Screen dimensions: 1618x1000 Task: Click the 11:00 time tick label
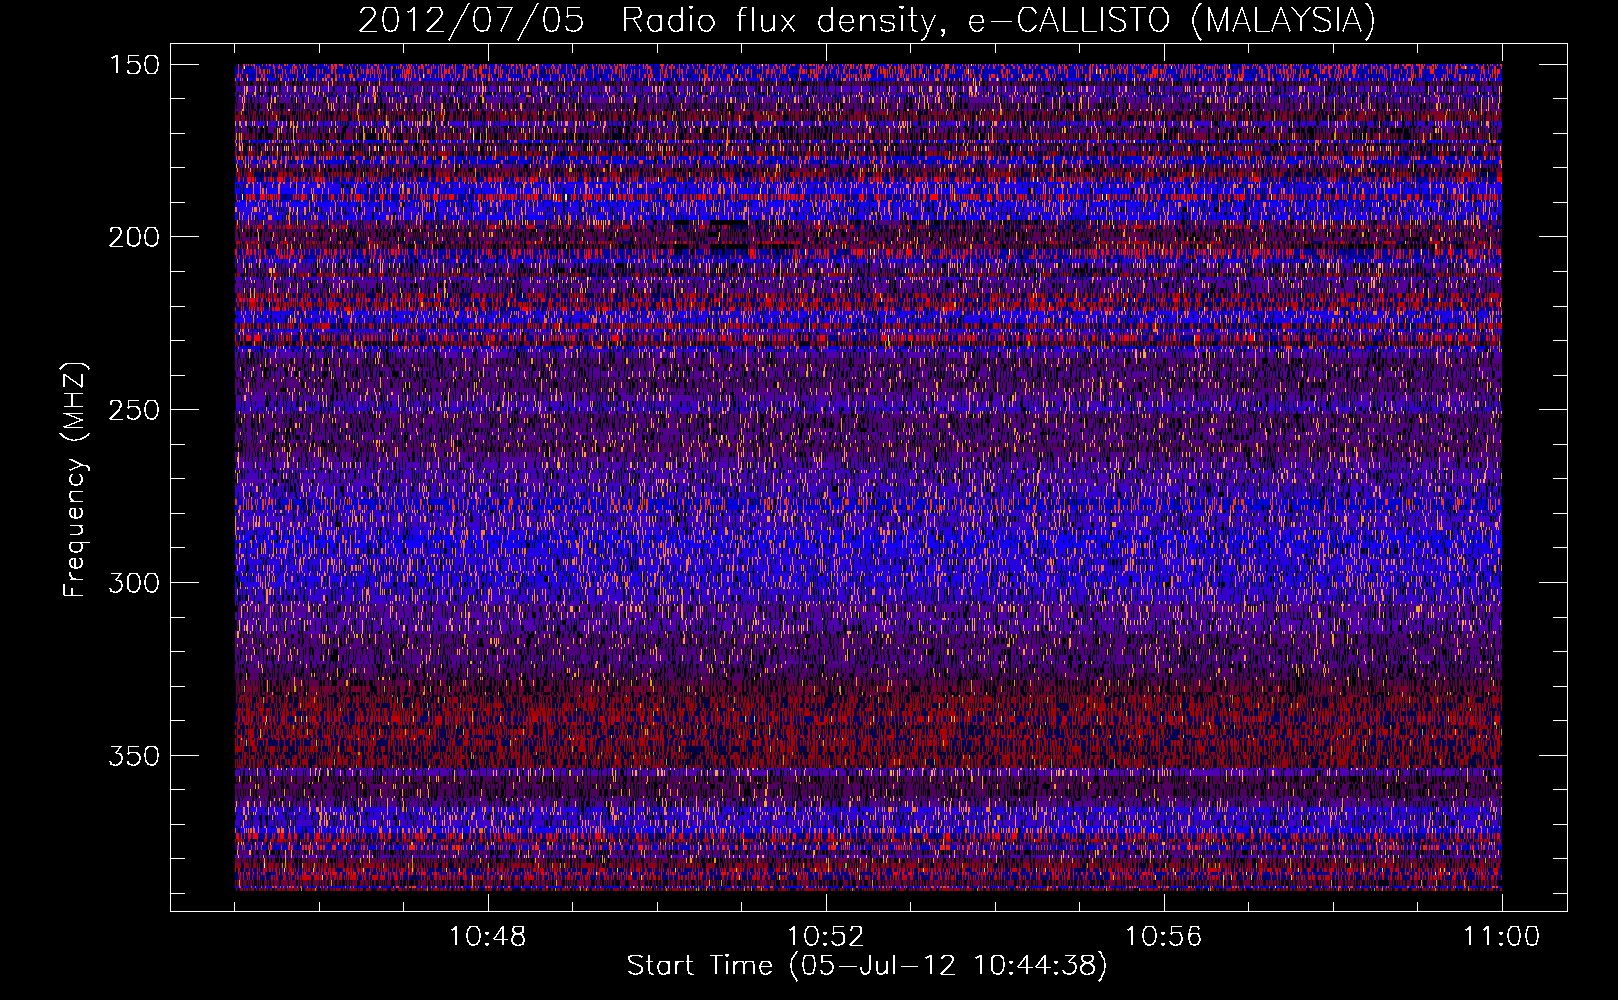1501,937
